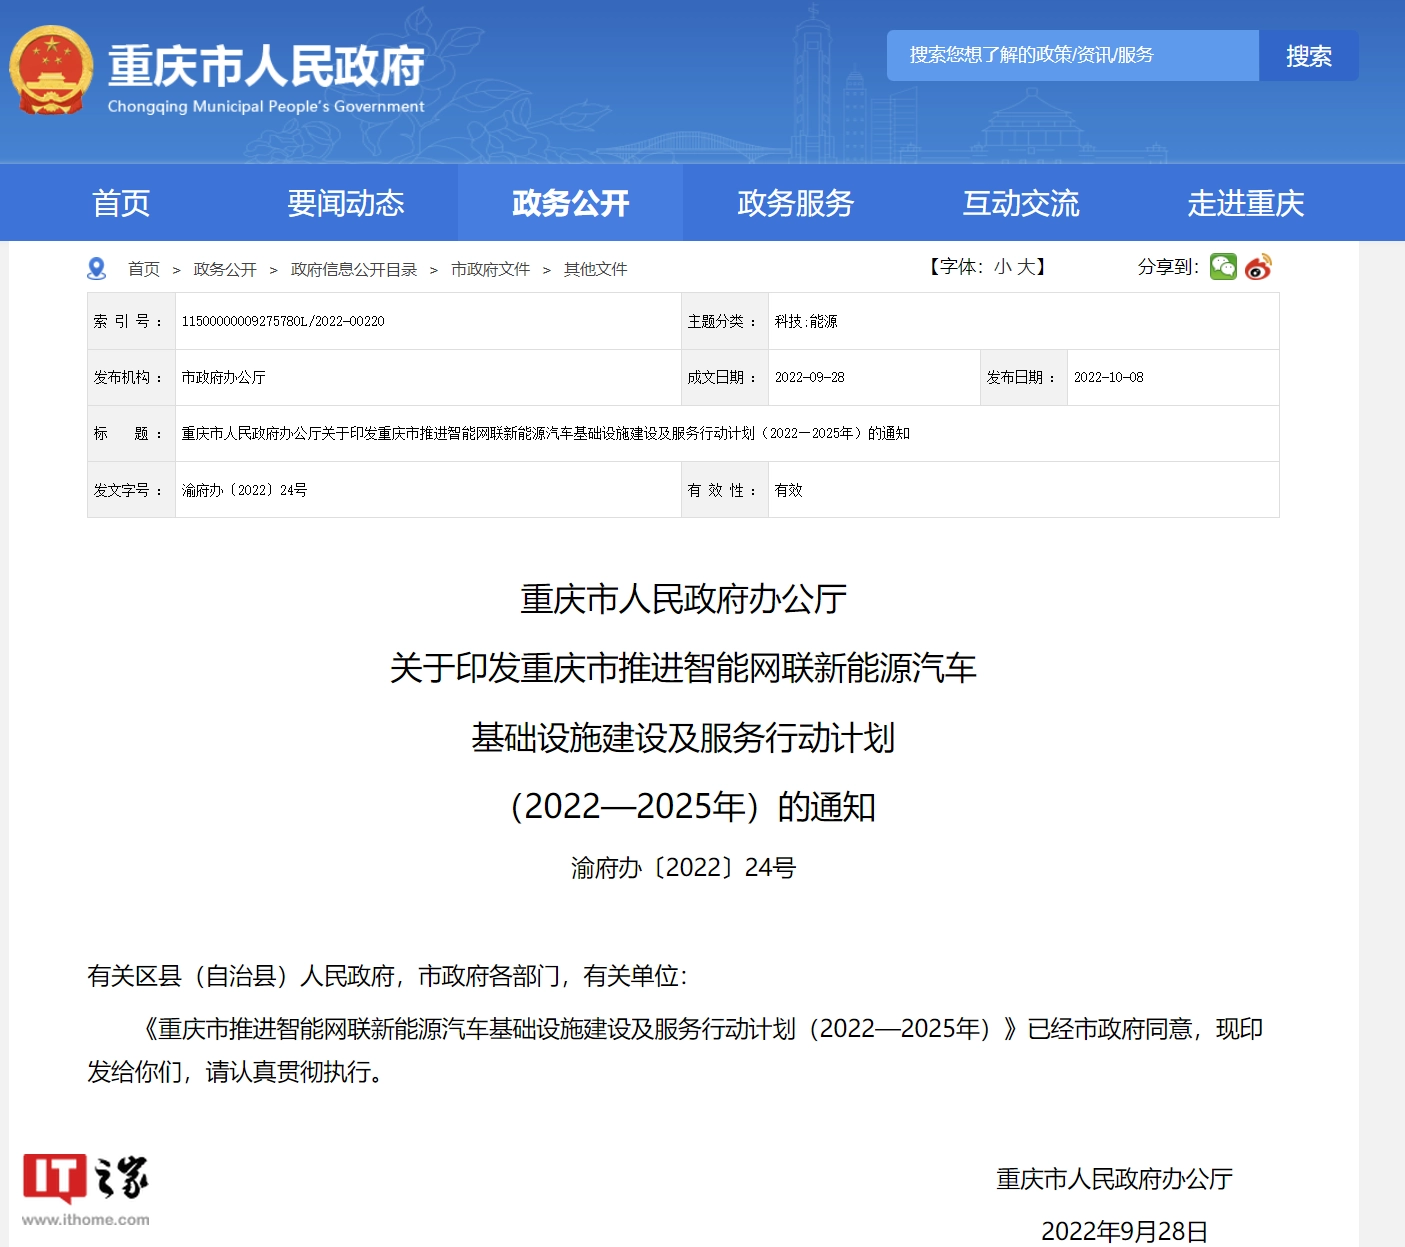Click the heading line (2022—2025年)的通知
Image resolution: width=1405 pixels, height=1247 pixels.
click(x=692, y=806)
